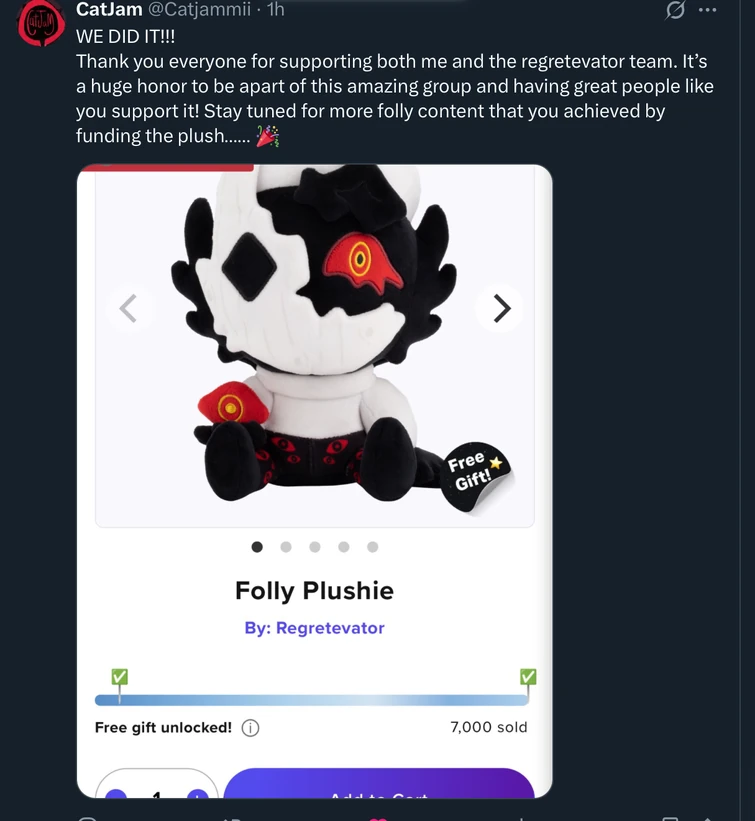
Task: Open the tweet's three-dot more menu
Action: [708, 10]
